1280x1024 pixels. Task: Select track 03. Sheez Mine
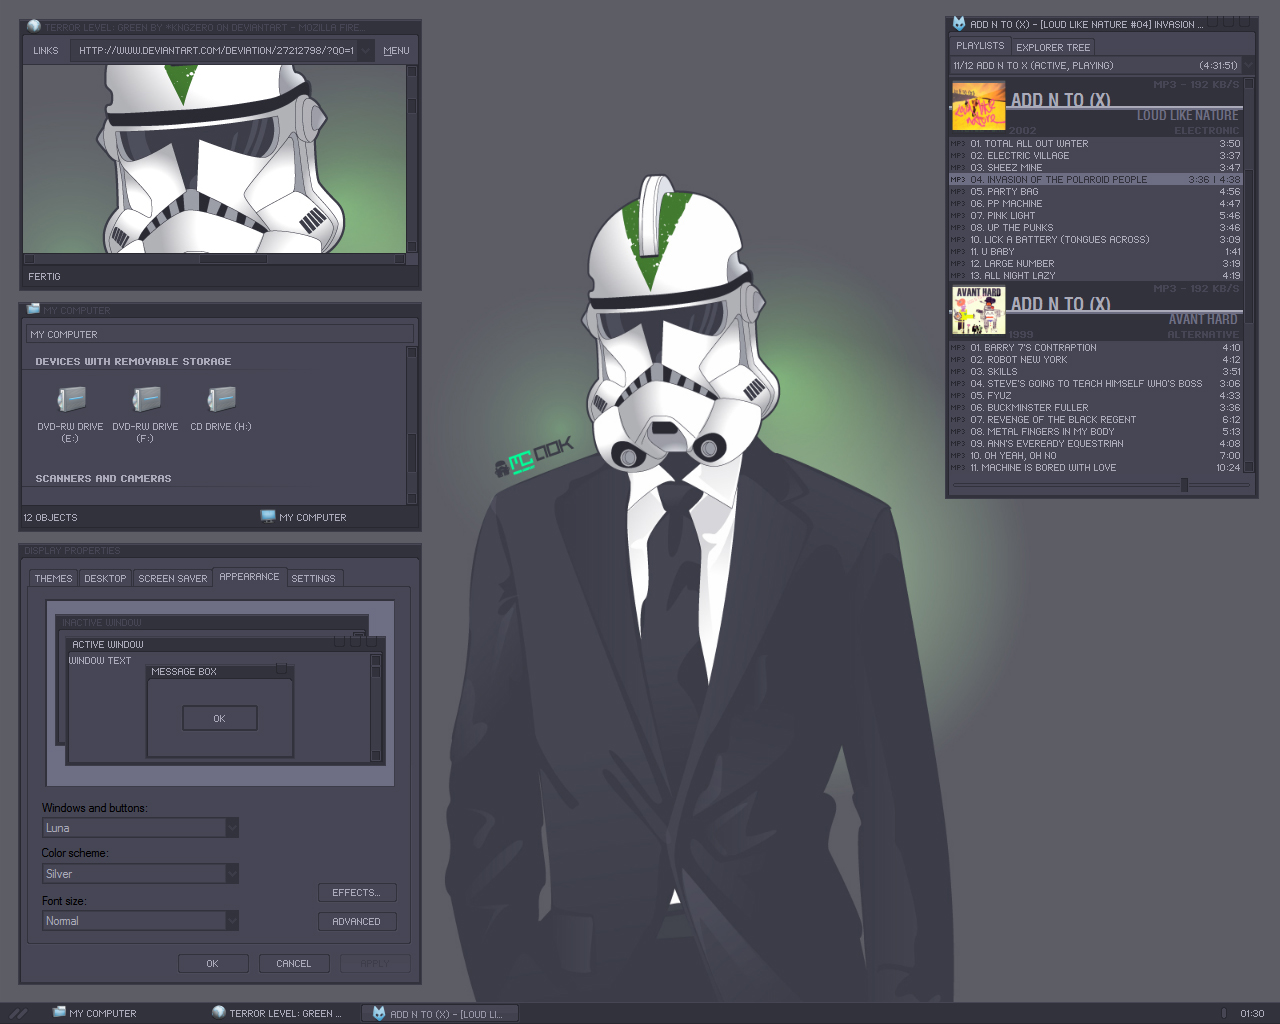1095,168
